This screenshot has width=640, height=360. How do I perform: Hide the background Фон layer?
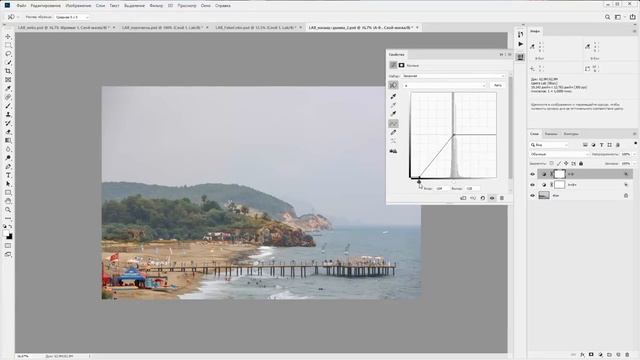pos(532,196)
